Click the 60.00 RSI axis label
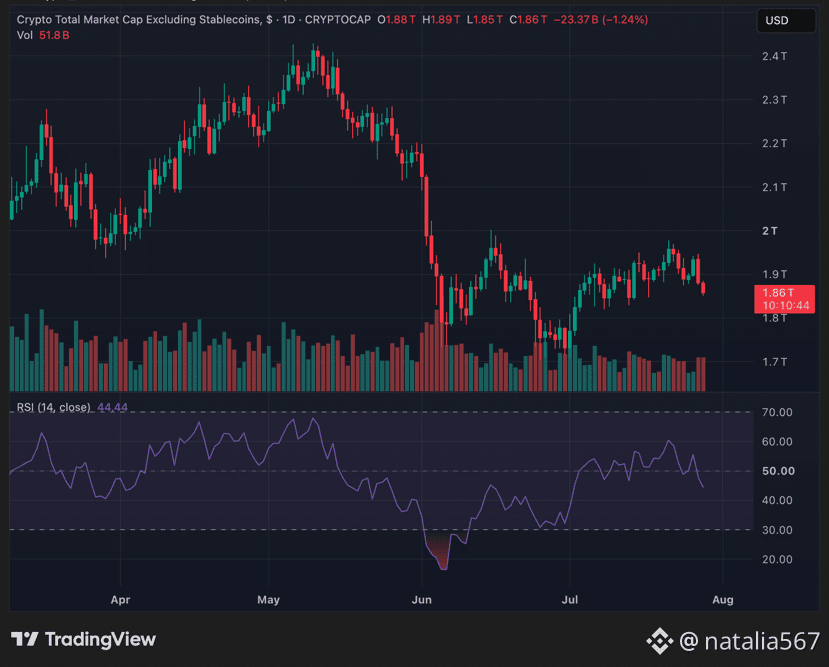 [x=777, y=442]
